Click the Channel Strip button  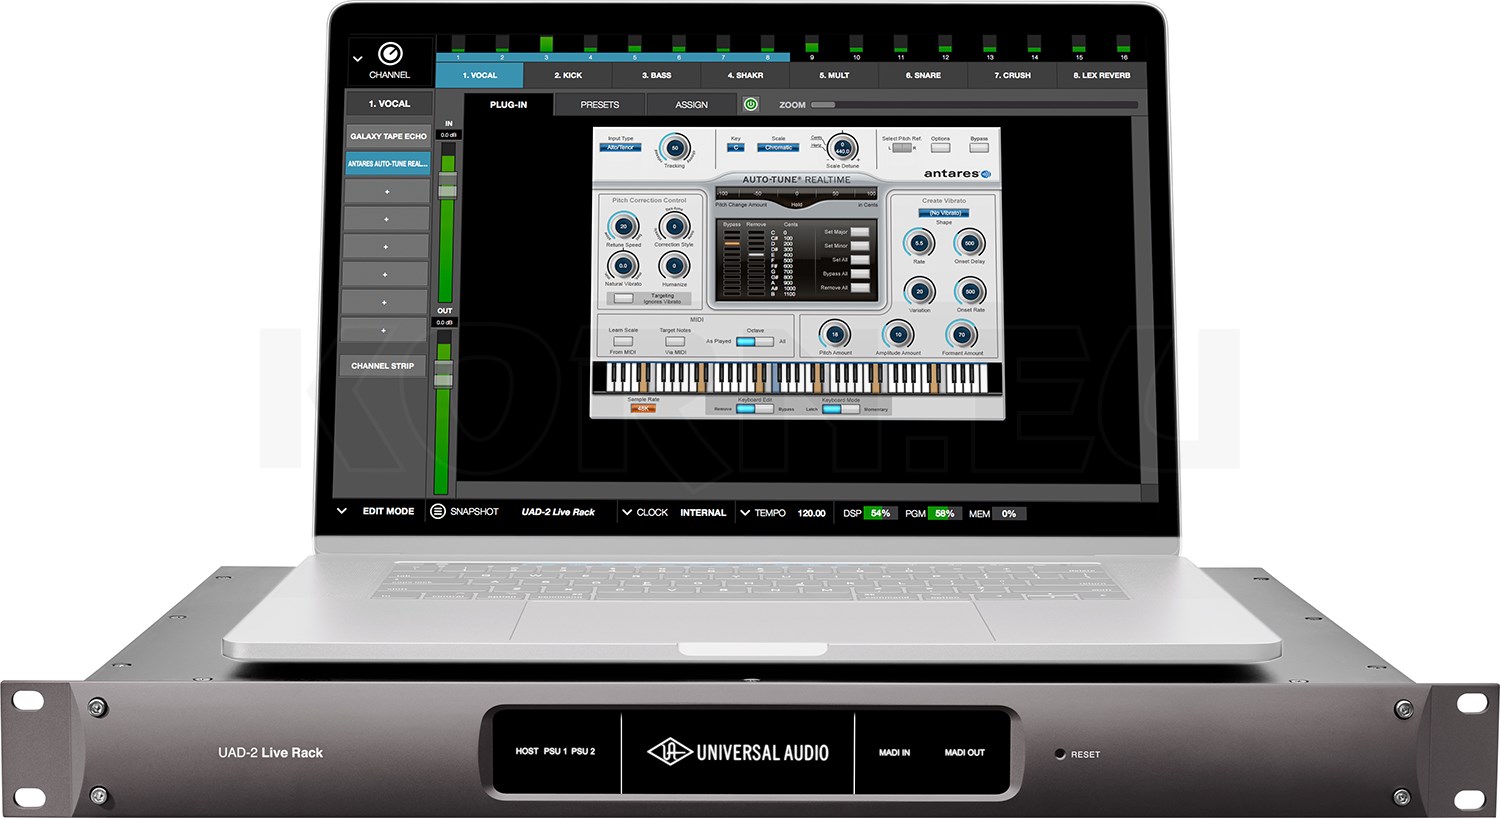382,365
